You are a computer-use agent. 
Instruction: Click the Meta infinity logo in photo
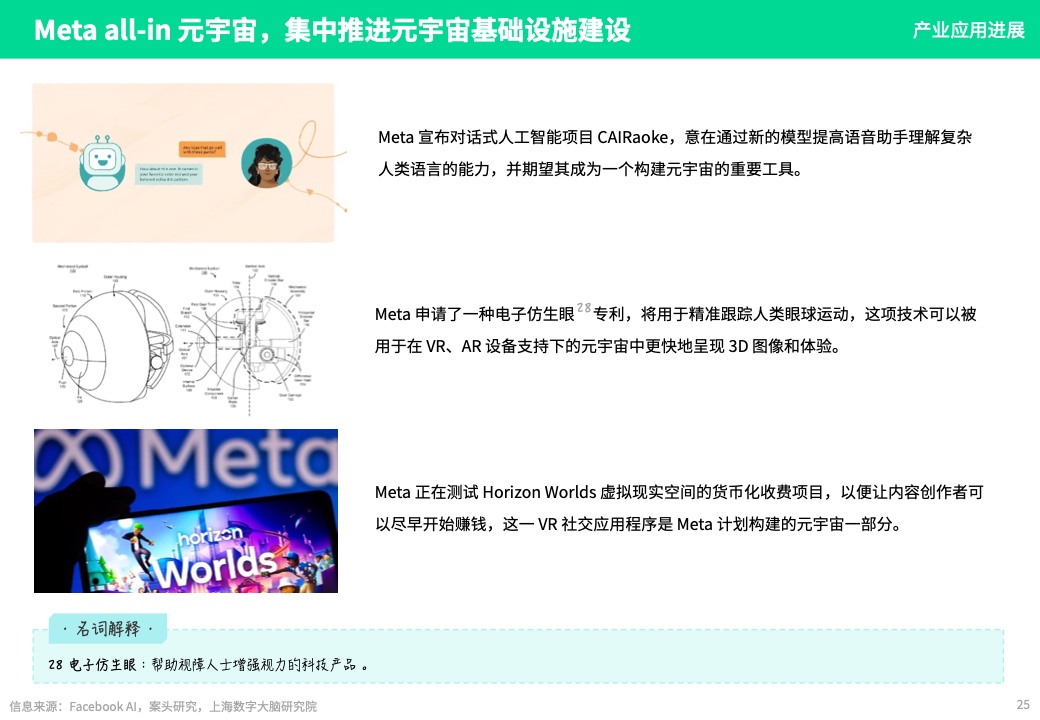click(x=78, y=457)
